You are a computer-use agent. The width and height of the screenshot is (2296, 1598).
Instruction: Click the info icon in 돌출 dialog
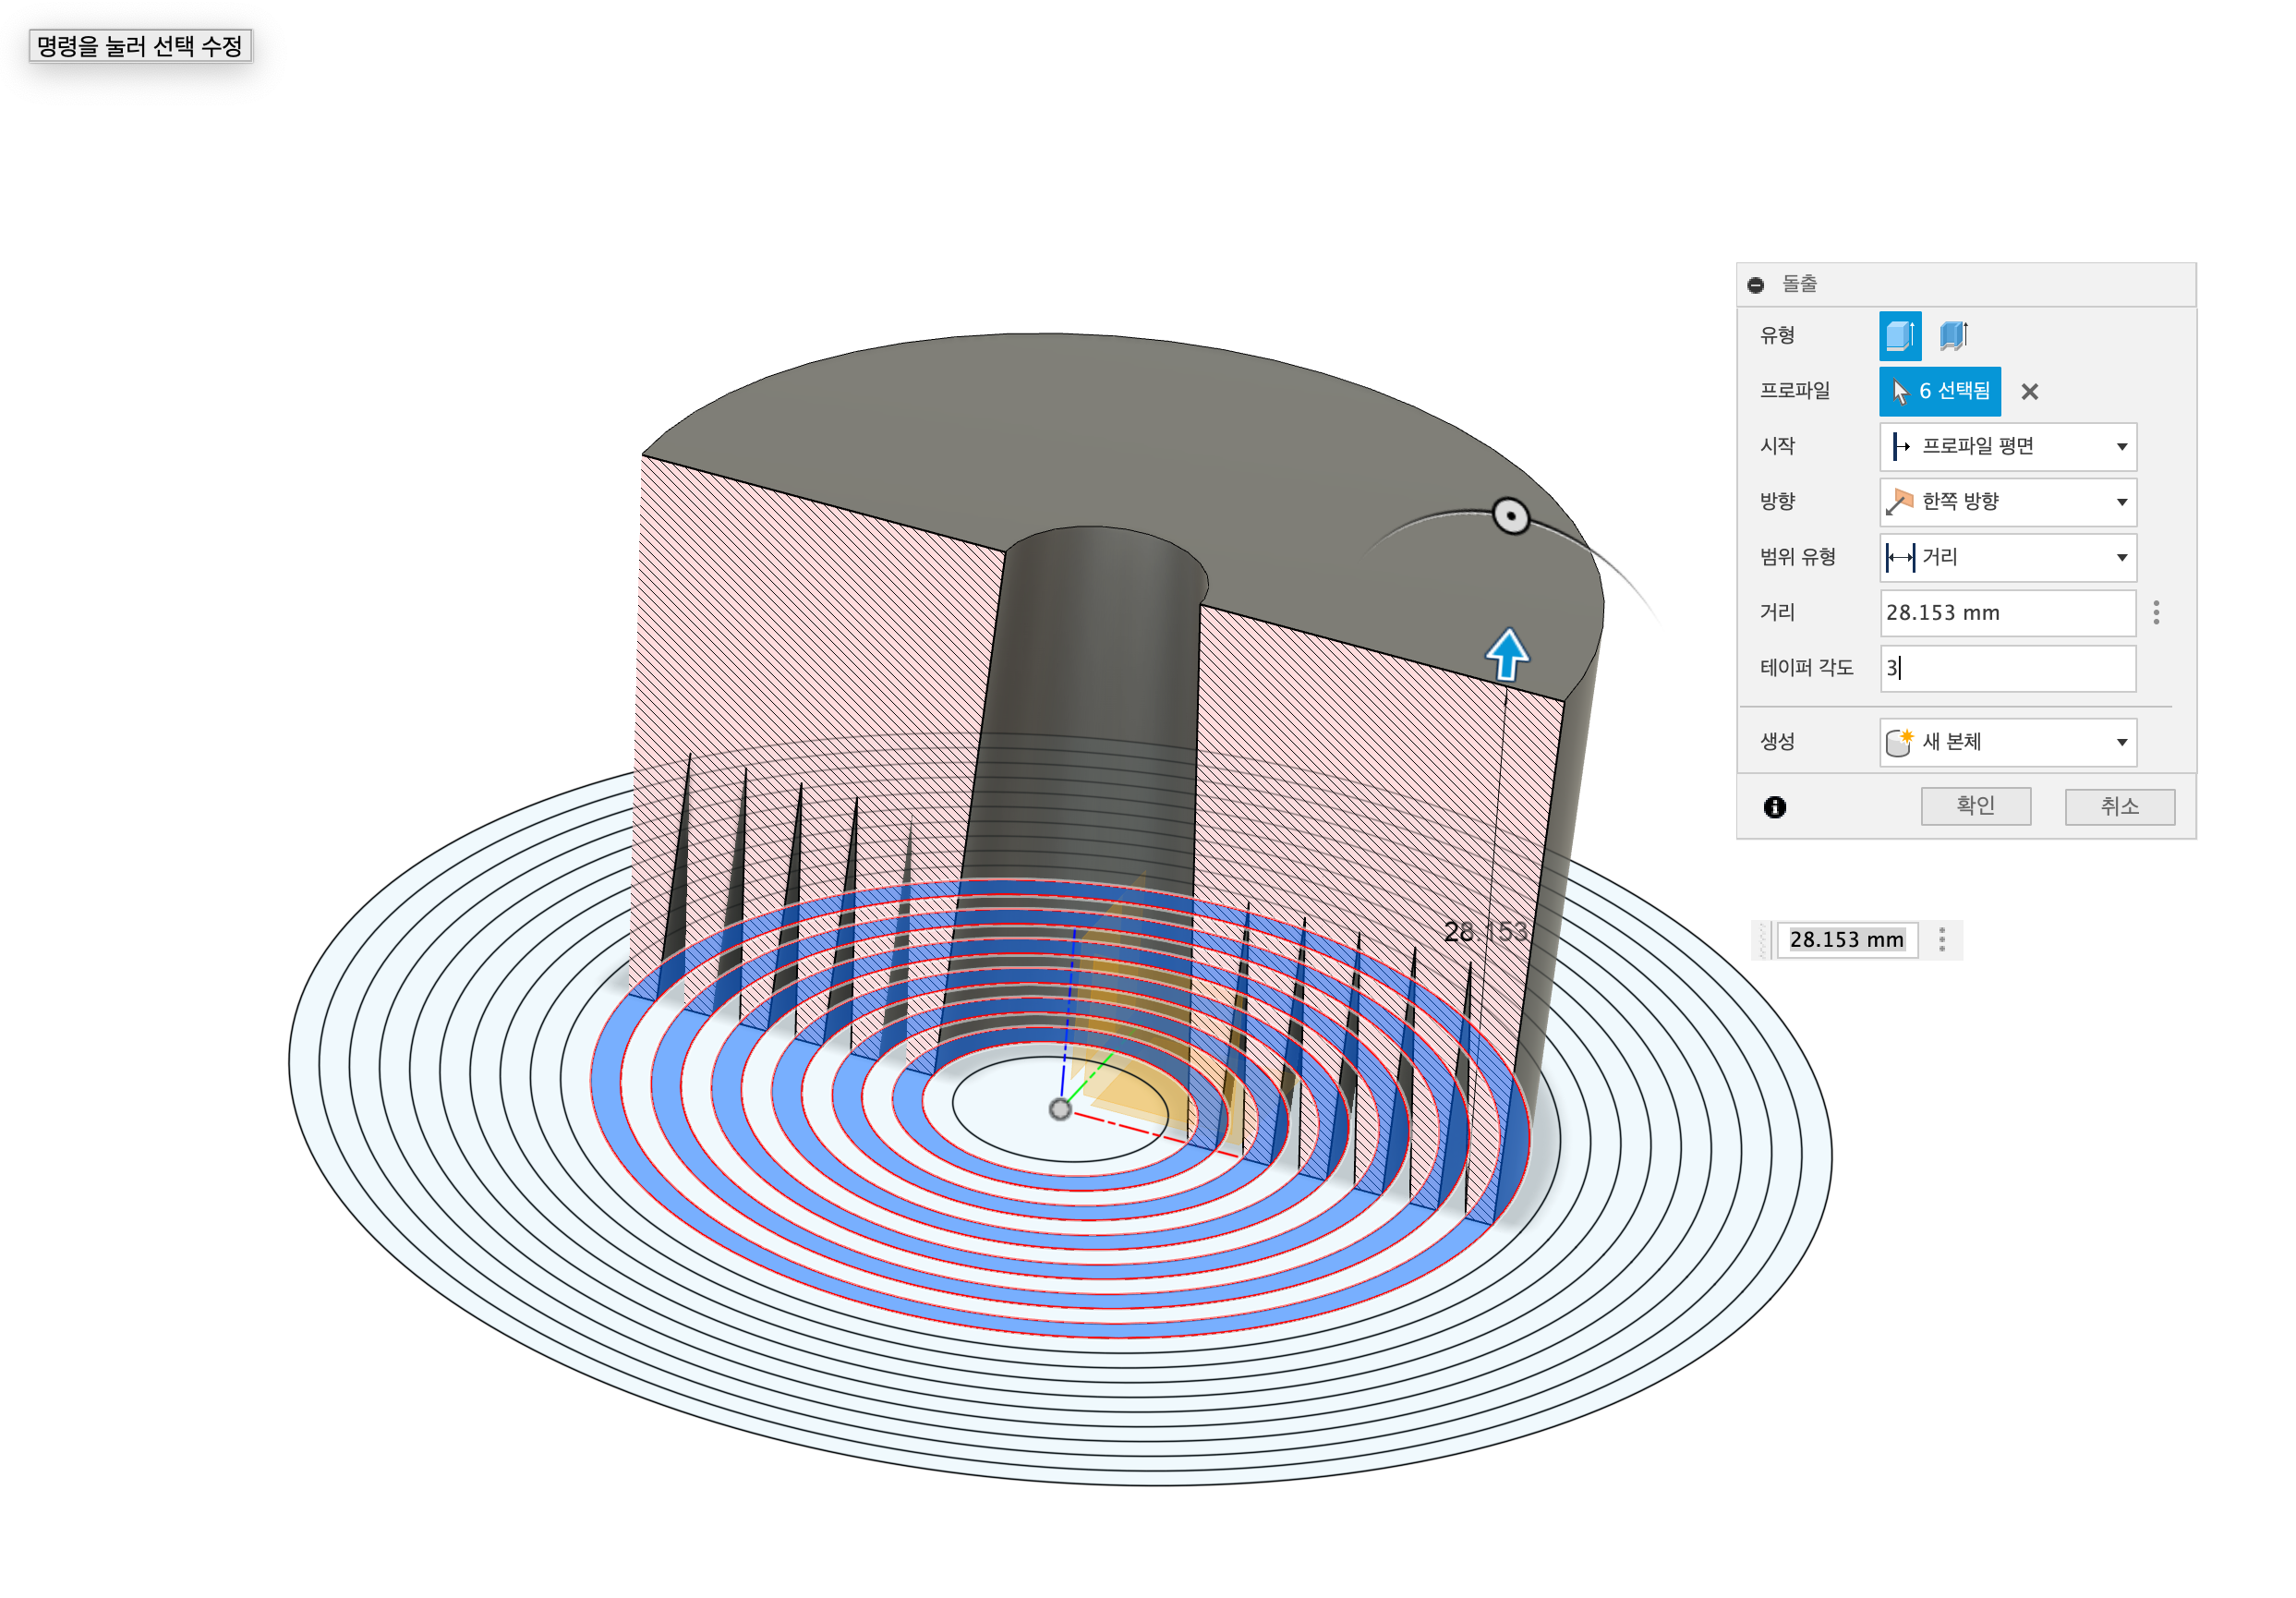click(x=1774, y=807)
